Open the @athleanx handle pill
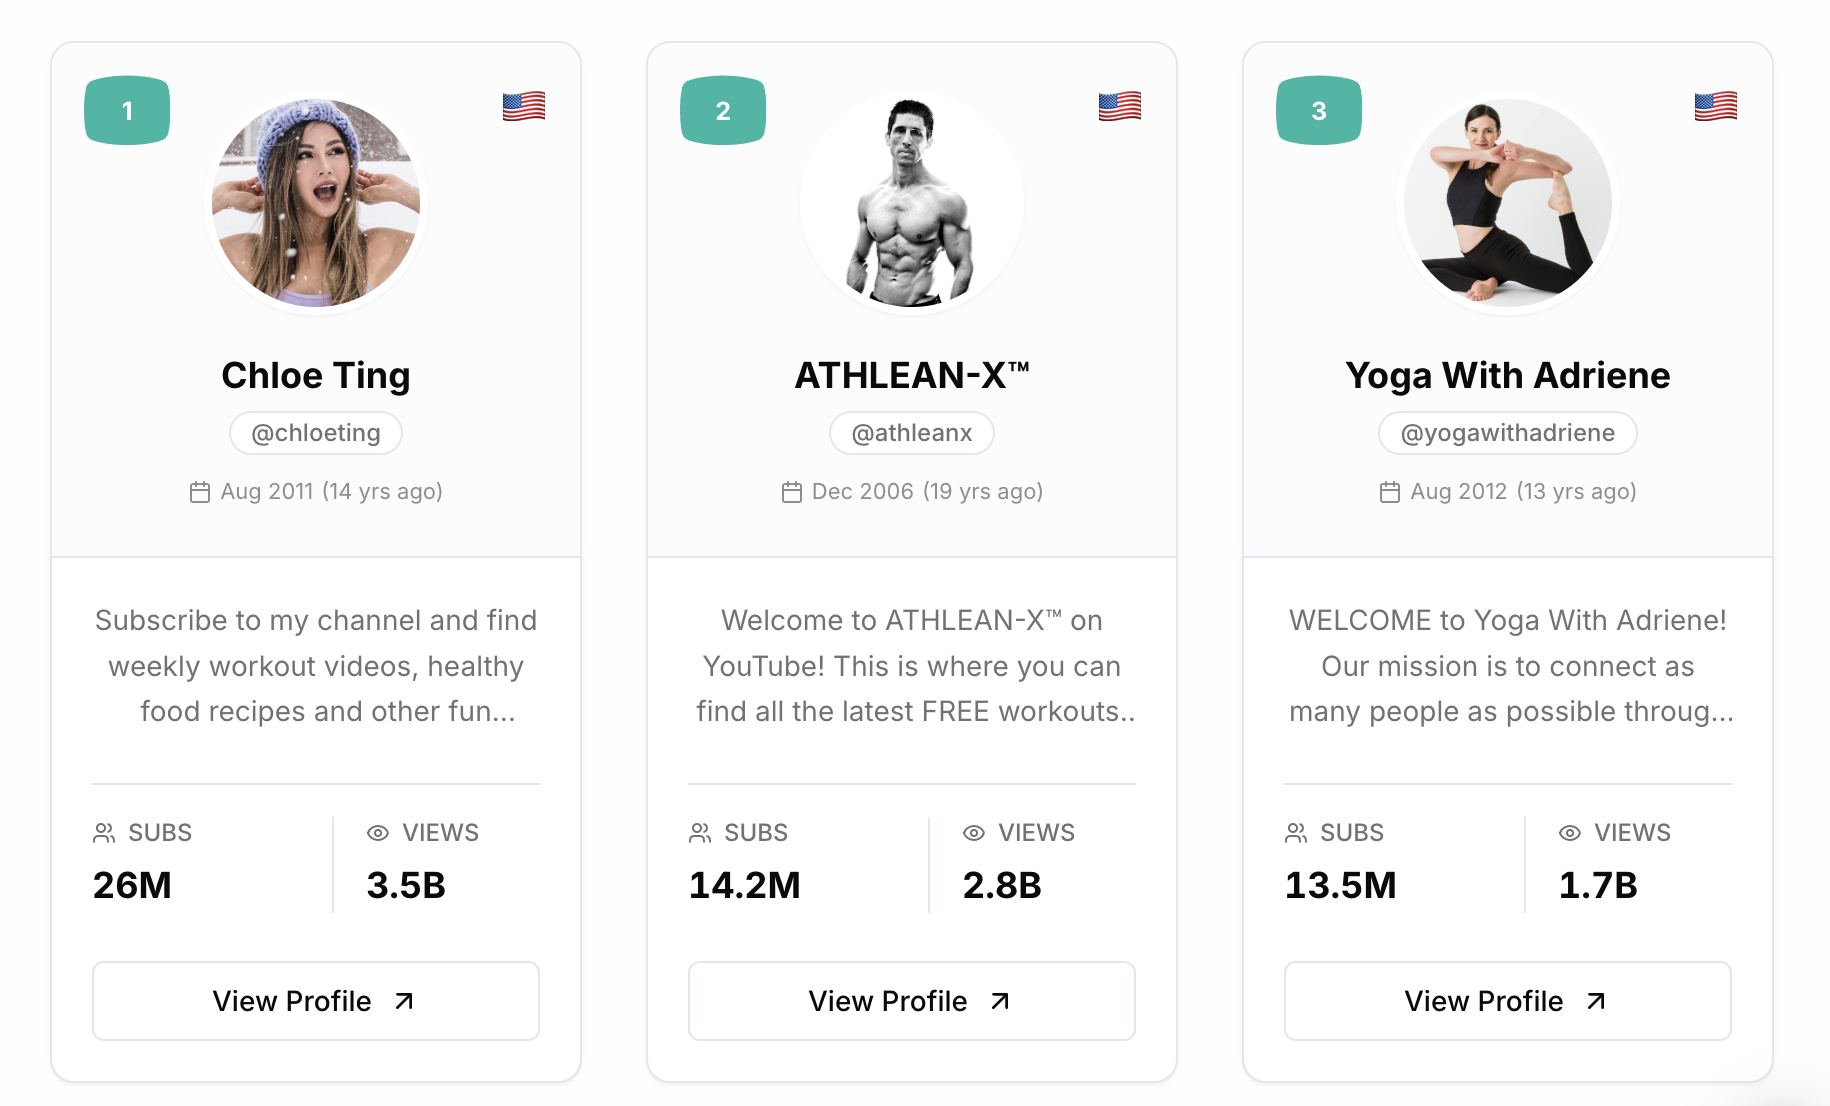Screen dimensions: 1830x1106 (911, 433)
